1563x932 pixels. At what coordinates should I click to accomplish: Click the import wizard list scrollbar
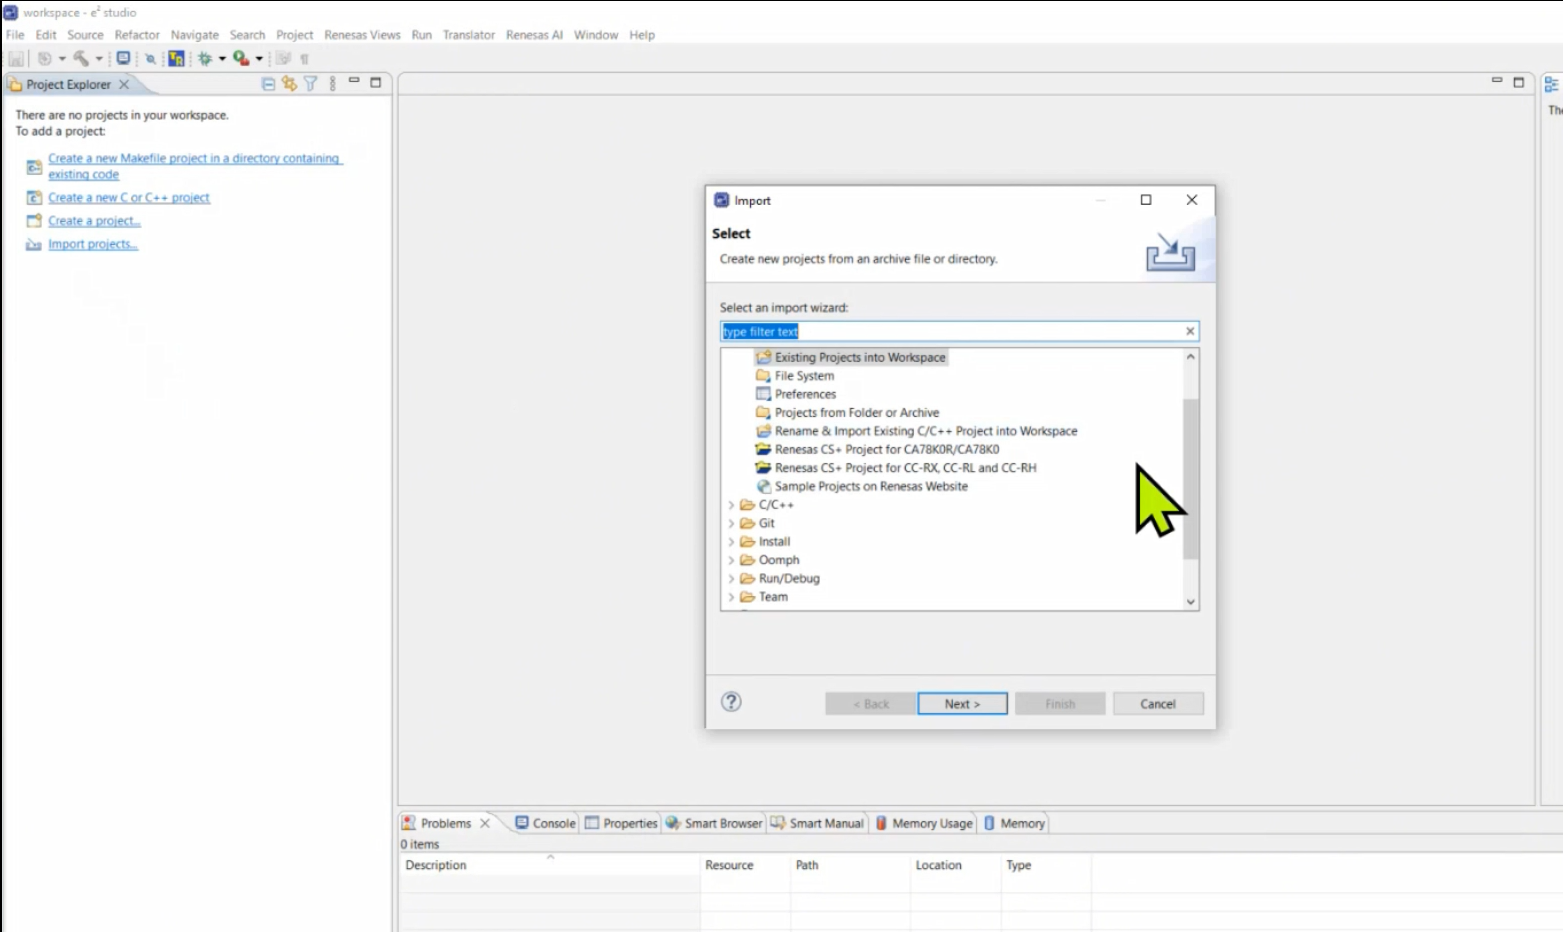(x=1190, y=479)
